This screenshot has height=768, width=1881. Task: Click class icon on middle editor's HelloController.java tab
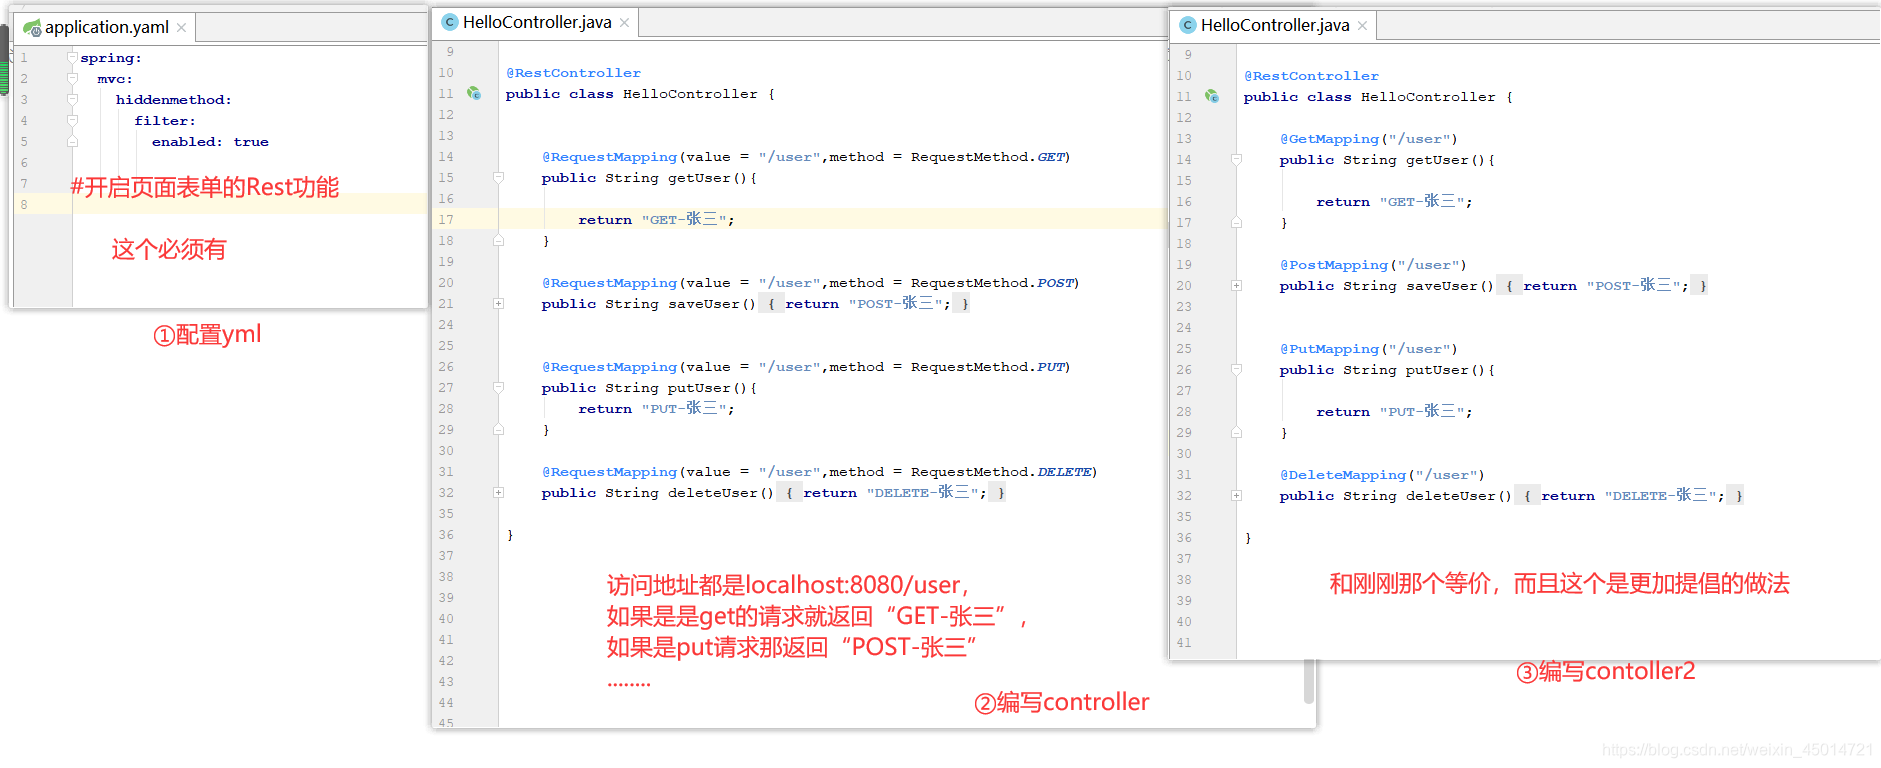[x=450, y=22]
